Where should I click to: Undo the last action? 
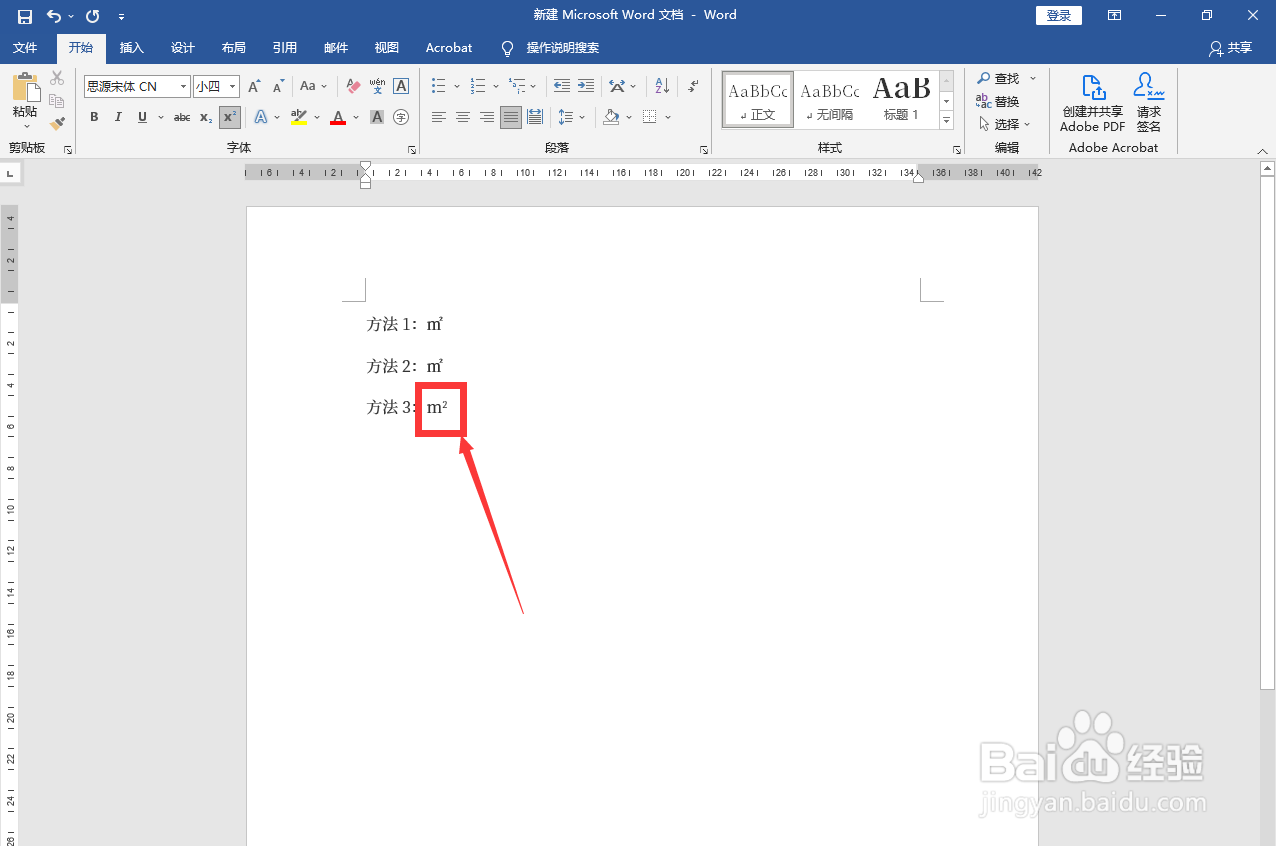pos(53,16)
